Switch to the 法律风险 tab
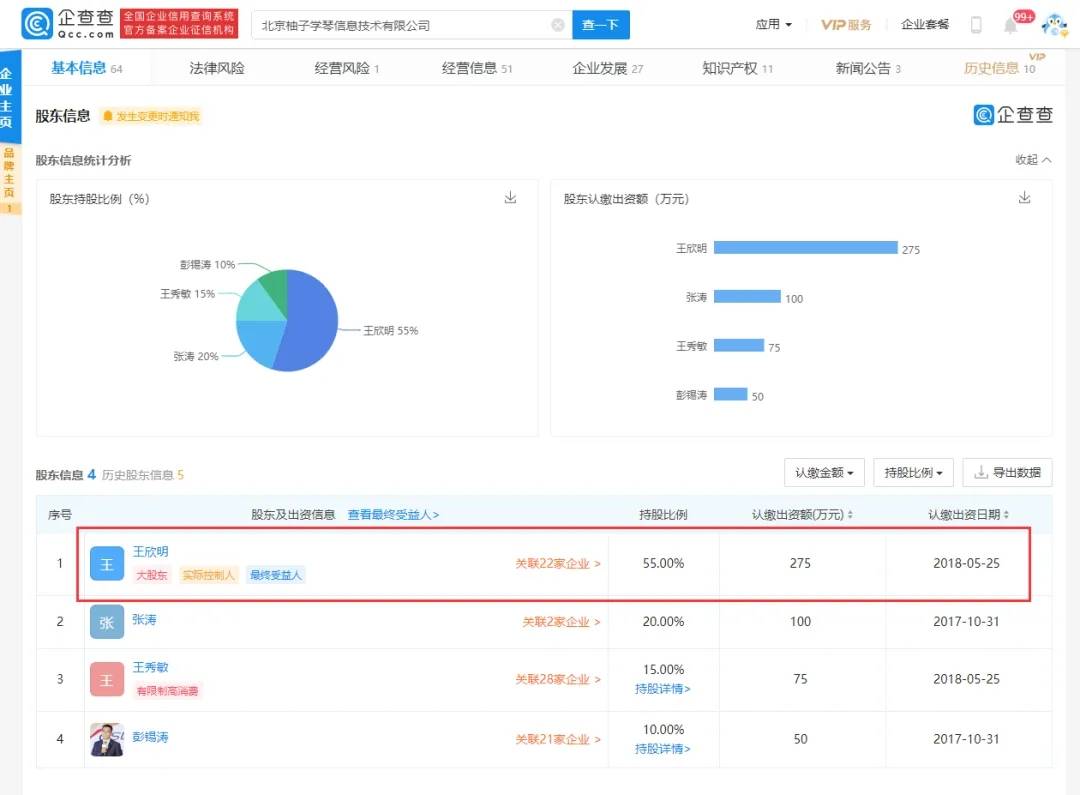 click(x=217, y=68)
